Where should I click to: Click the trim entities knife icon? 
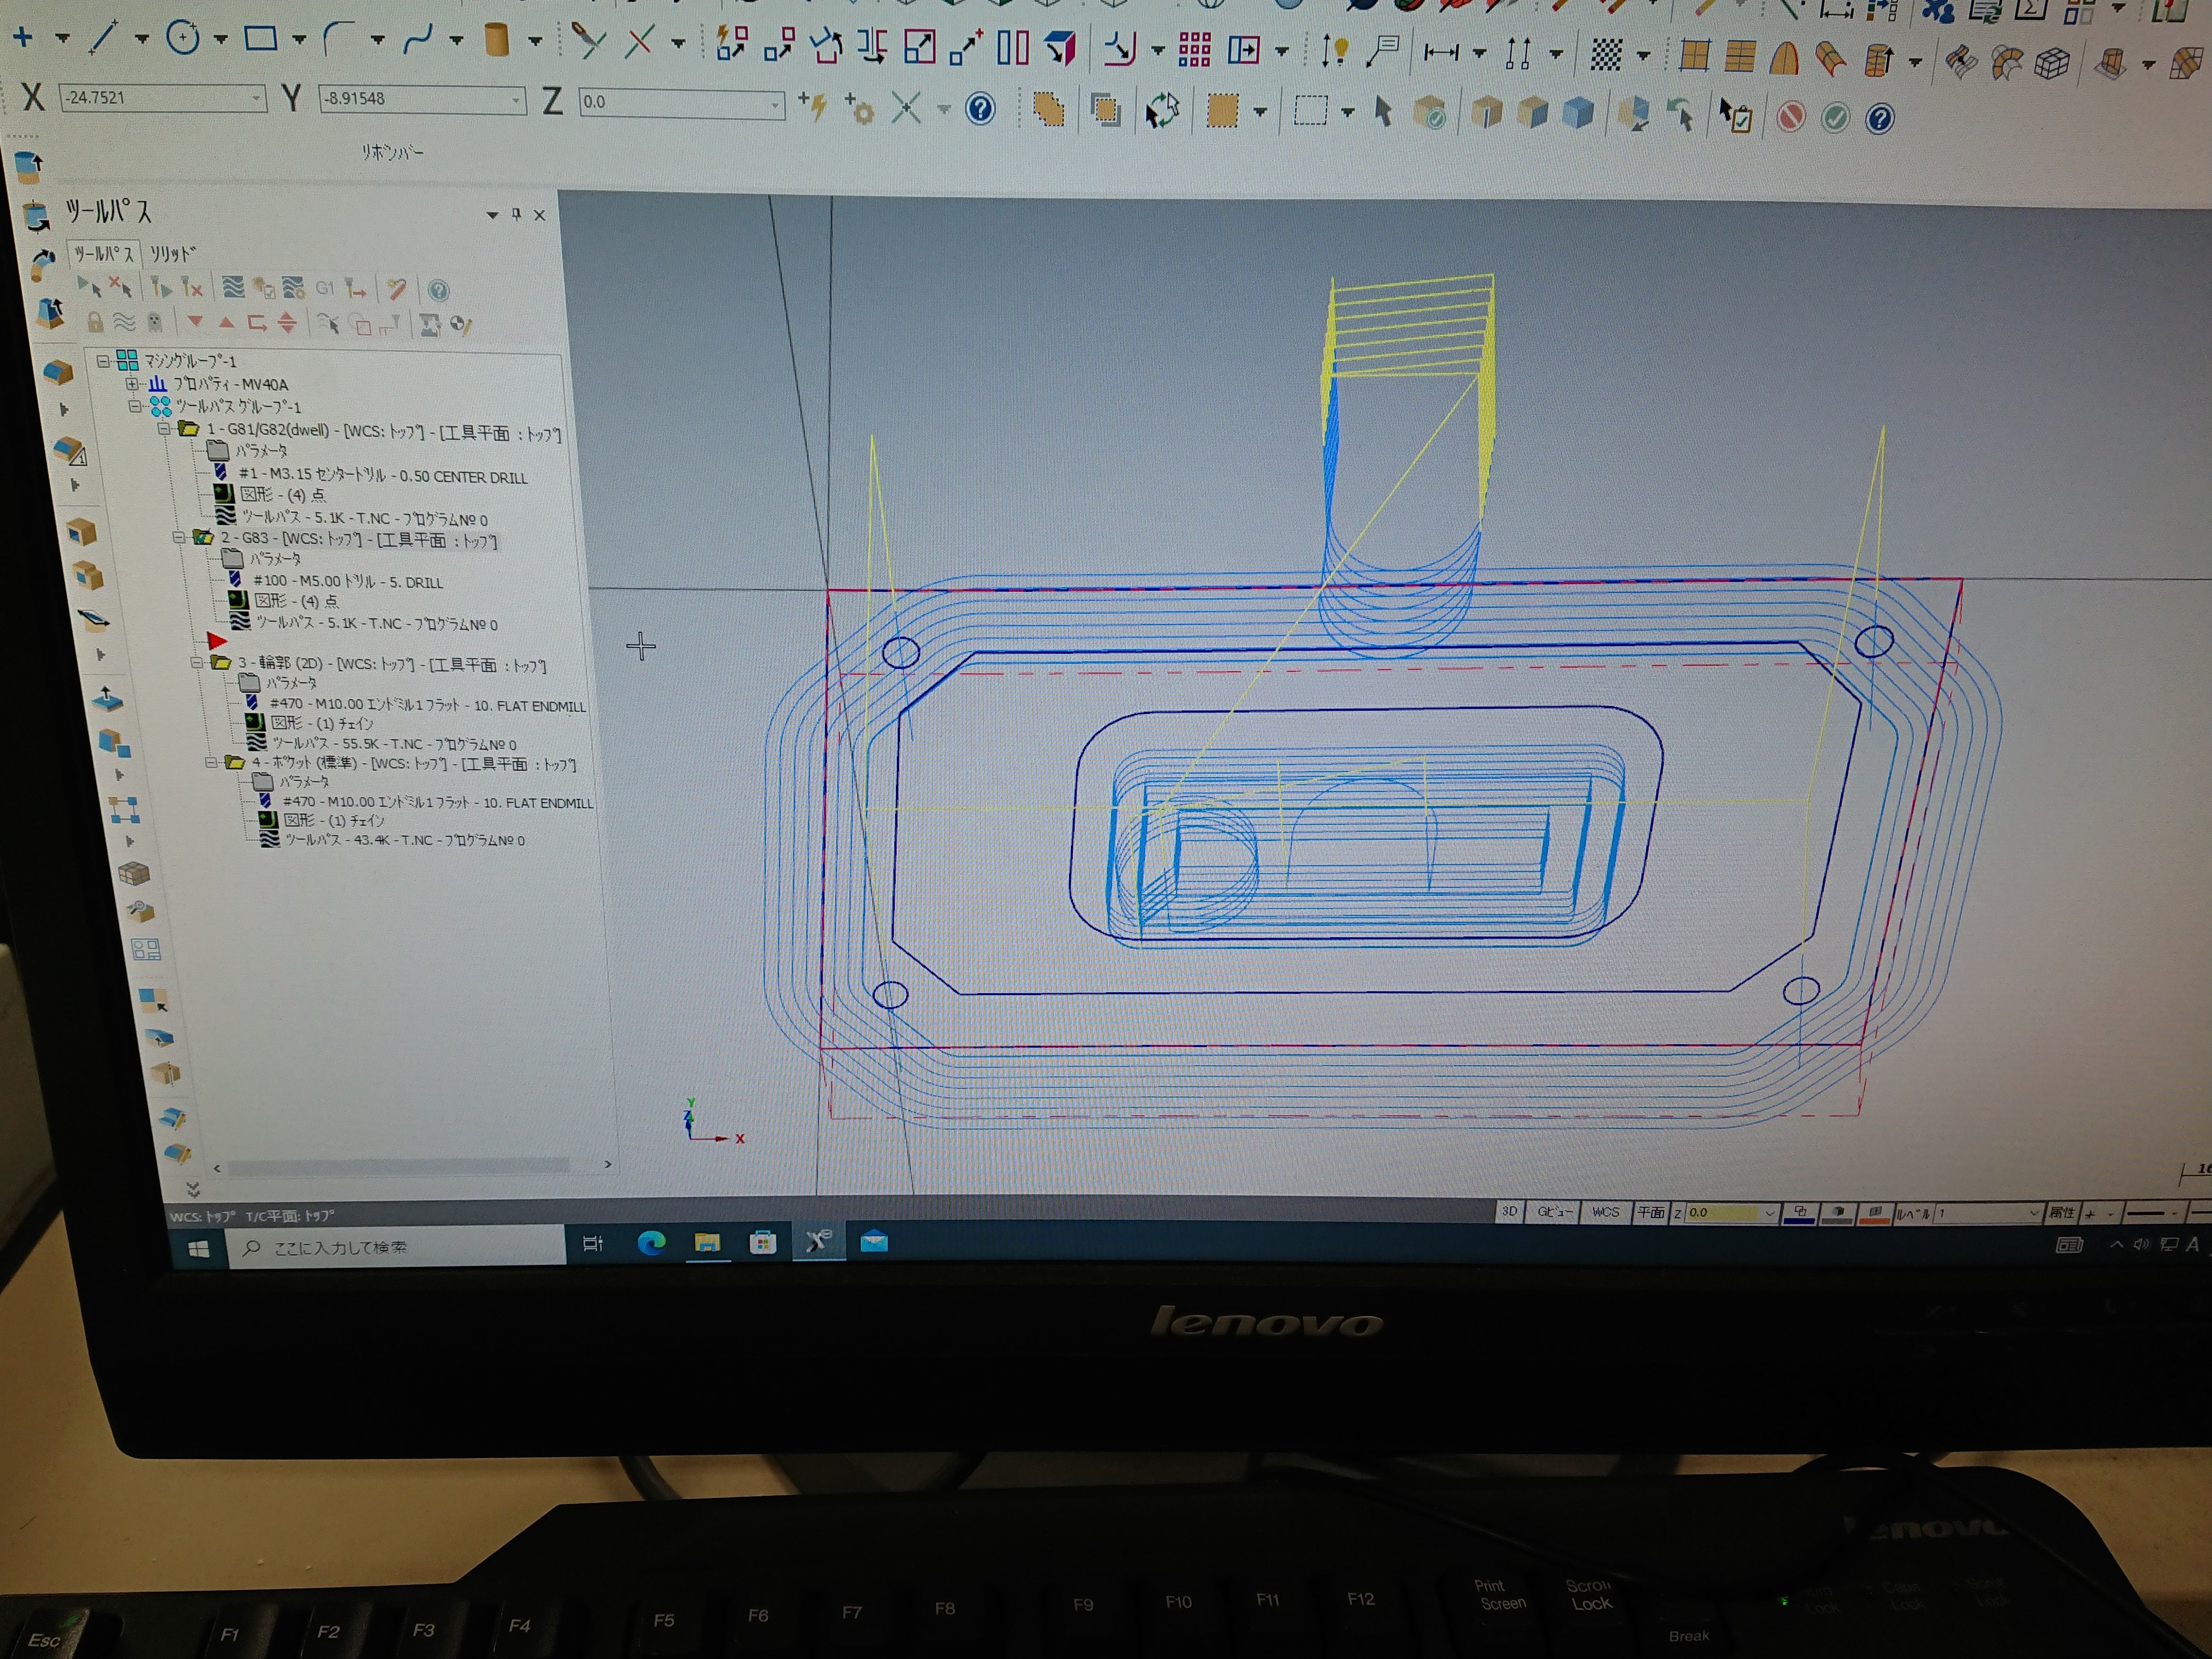588,41
